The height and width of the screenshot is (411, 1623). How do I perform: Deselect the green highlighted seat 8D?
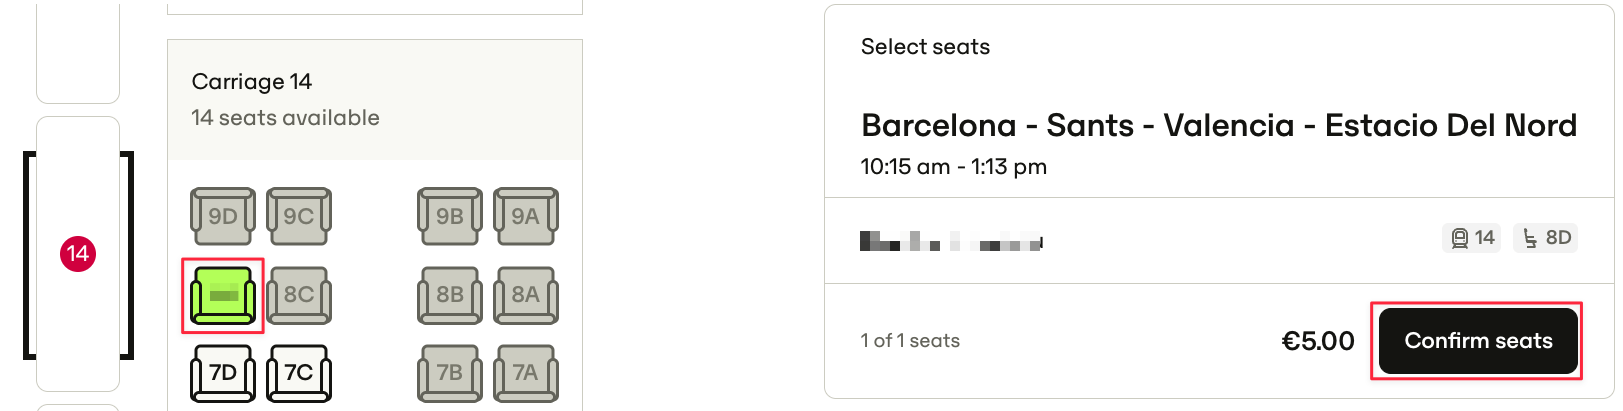click(223, 295)
